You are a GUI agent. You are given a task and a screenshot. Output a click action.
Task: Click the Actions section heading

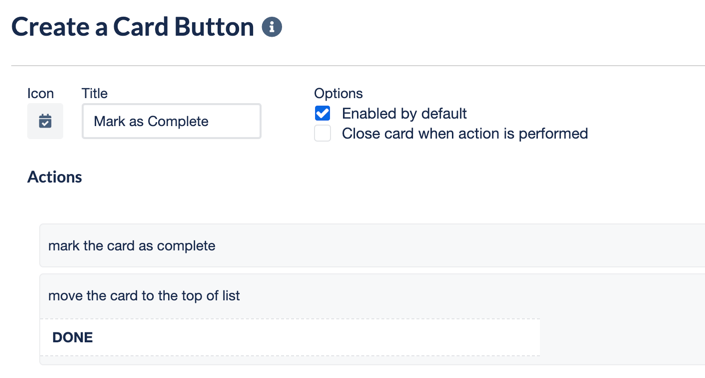[55, 177]
